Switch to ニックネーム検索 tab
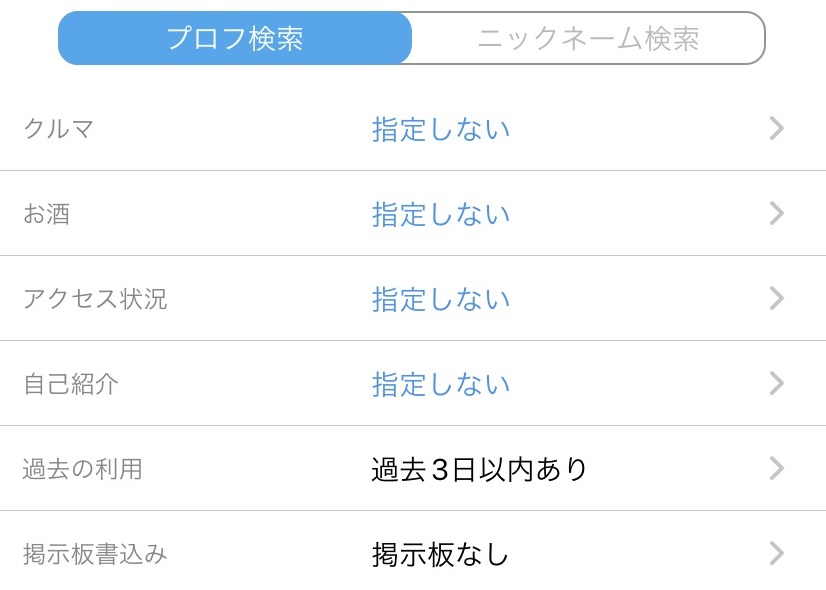This screenshot has height=590, width=826. tap(588, 39)
